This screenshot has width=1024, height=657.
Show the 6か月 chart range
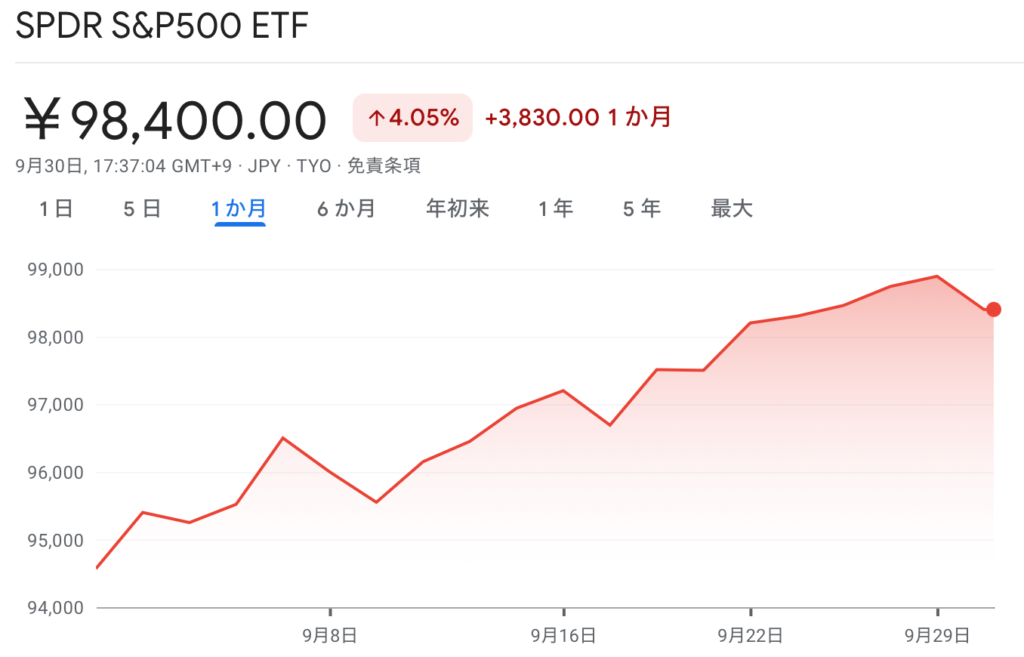(x=346, y=209)
